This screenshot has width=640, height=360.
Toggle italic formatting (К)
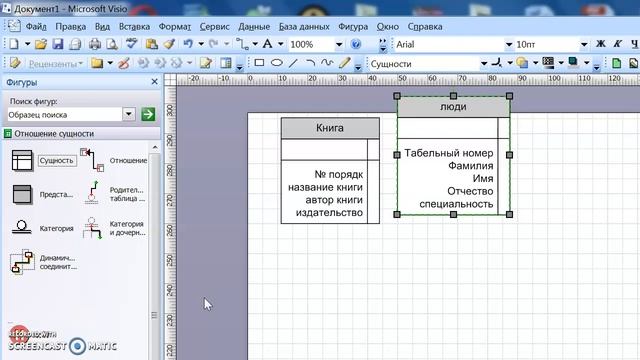pos(618,44)
